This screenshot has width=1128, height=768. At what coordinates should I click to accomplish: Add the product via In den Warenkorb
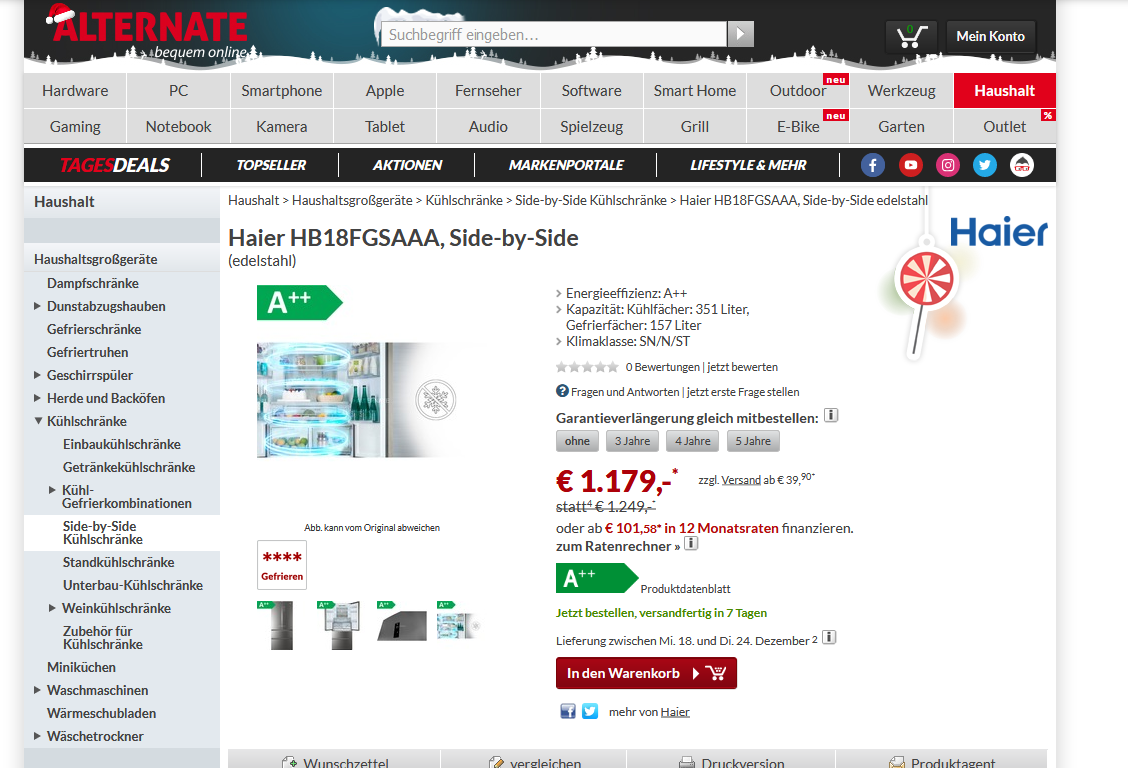coord(646,673)
